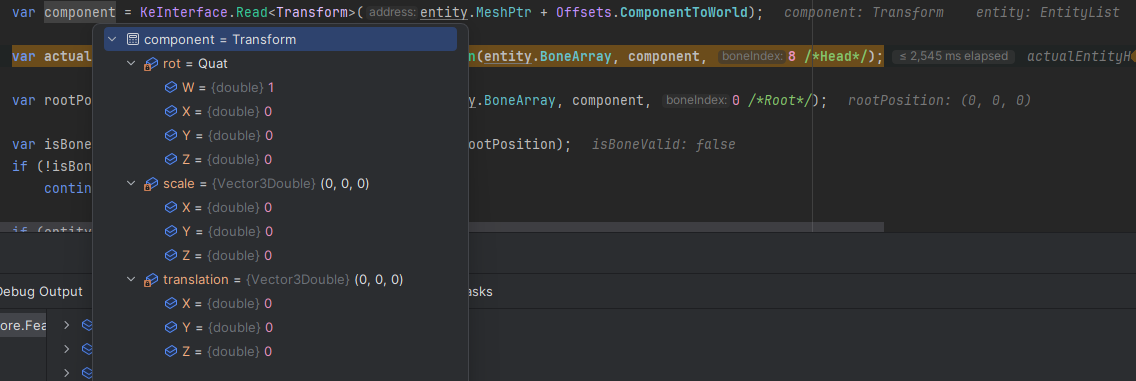Click the field icon of rot W
The width and height of the screenshot is (1136, 381).
pyautogui.click(x=171, y=88)
